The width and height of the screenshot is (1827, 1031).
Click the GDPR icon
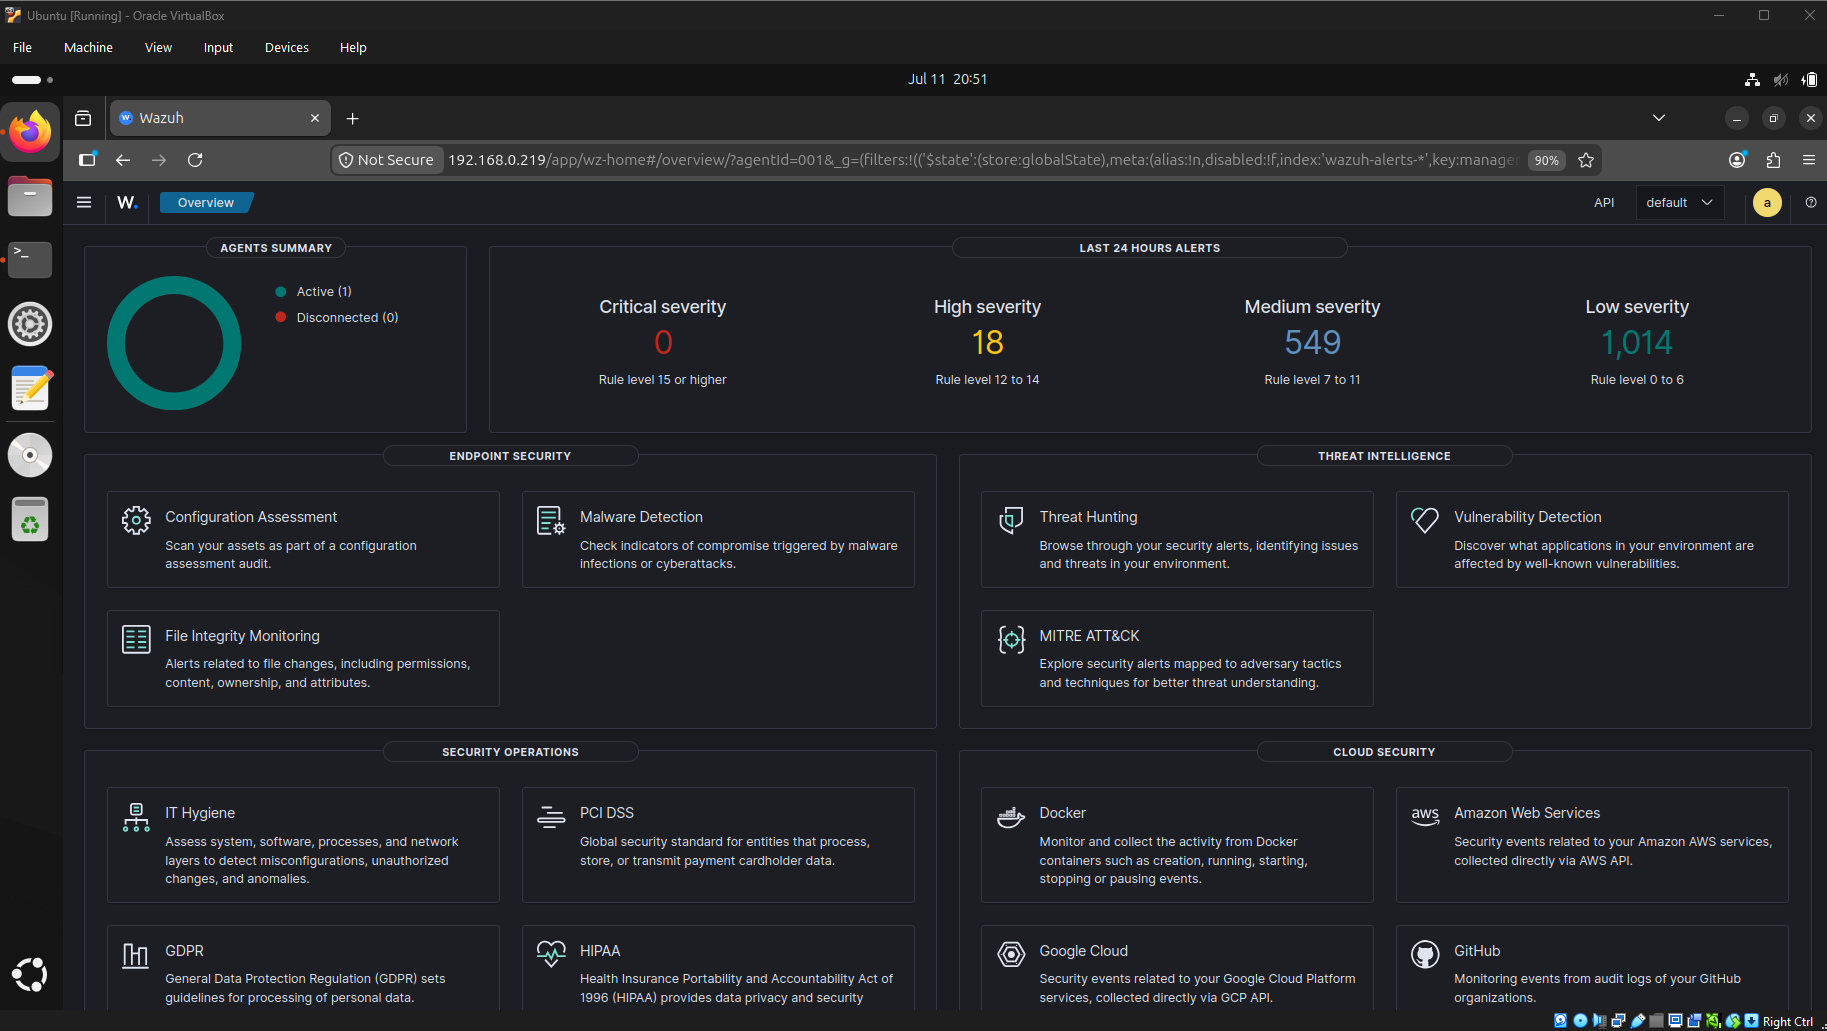click(x=136, y=955)
